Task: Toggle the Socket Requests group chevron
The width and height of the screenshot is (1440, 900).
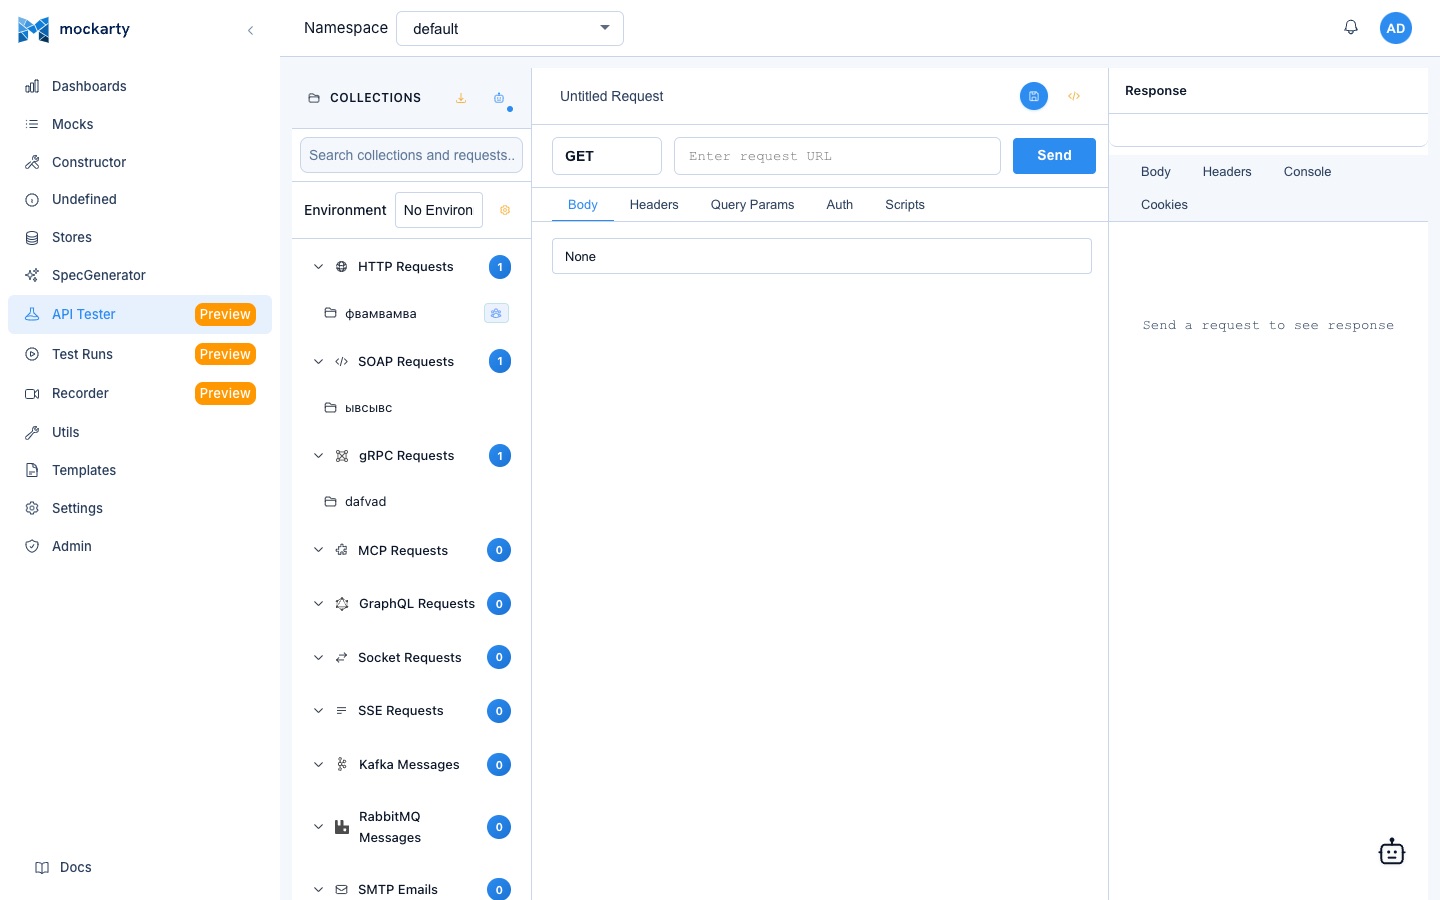Action: pyautogui.click(x=318, y=657)
